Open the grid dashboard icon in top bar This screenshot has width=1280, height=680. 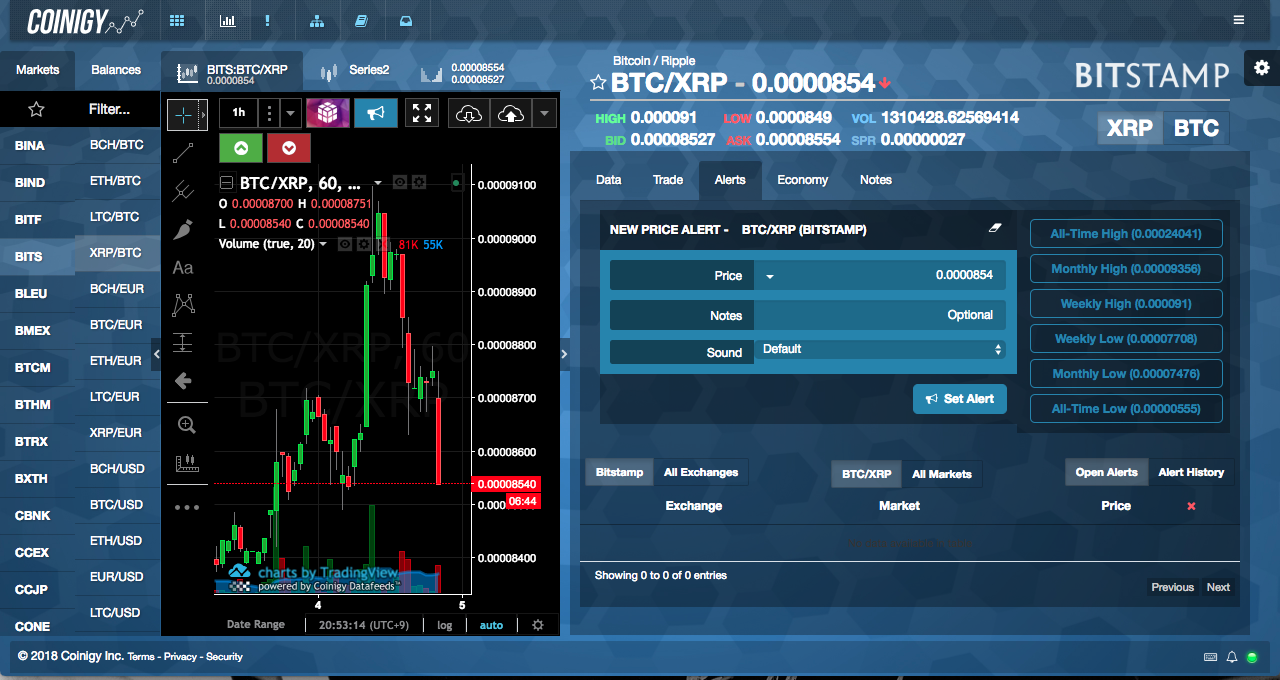177,20
